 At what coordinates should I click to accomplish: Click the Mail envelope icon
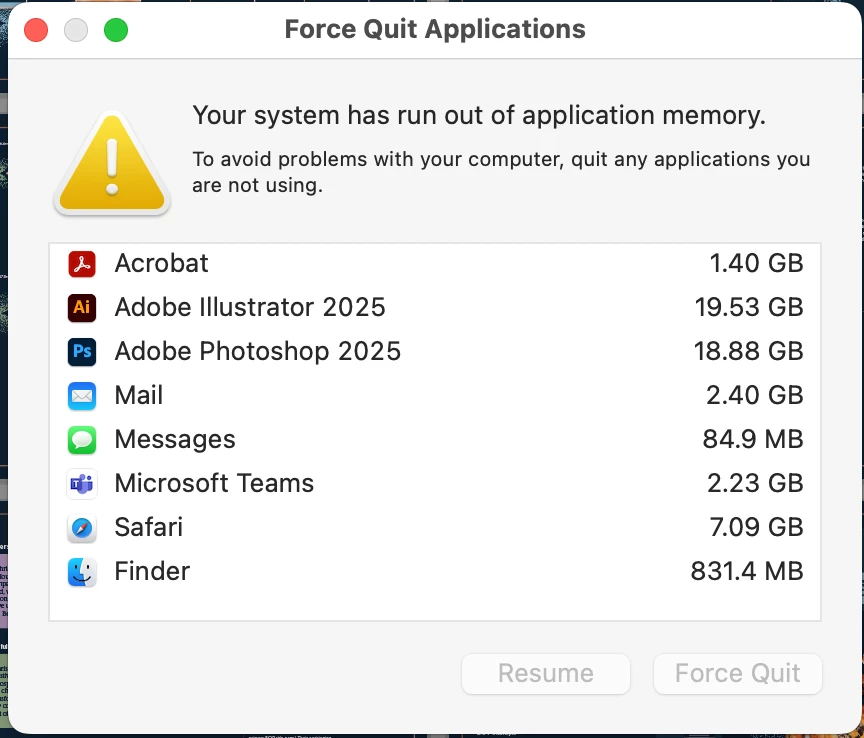(x=82, y=396)
